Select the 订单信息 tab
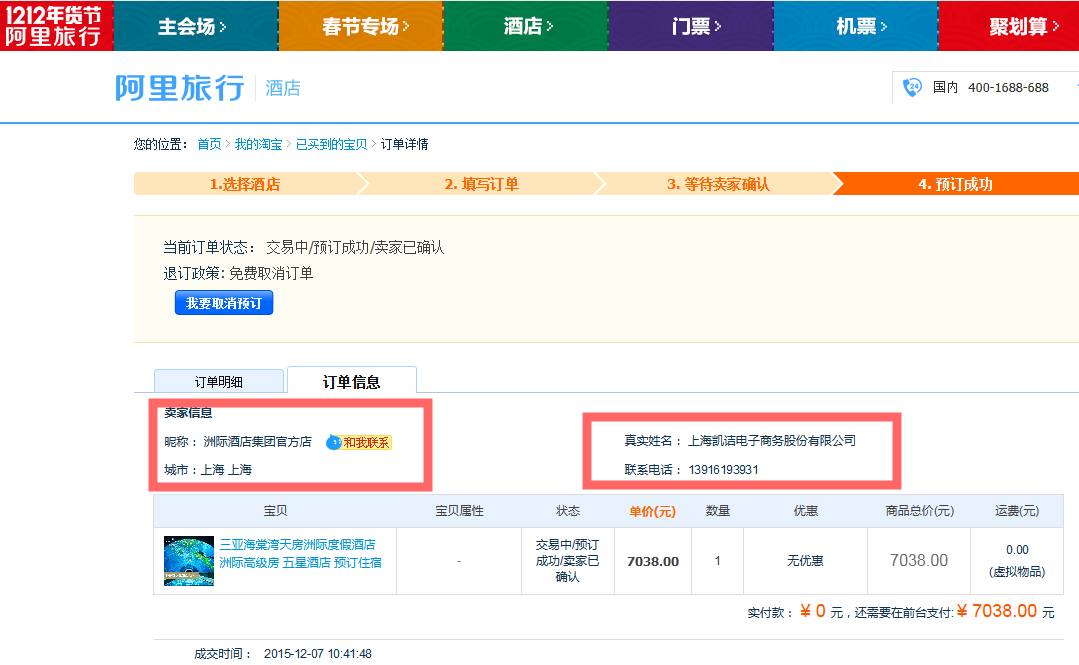The image size is (1079, 665). (351, 380)
